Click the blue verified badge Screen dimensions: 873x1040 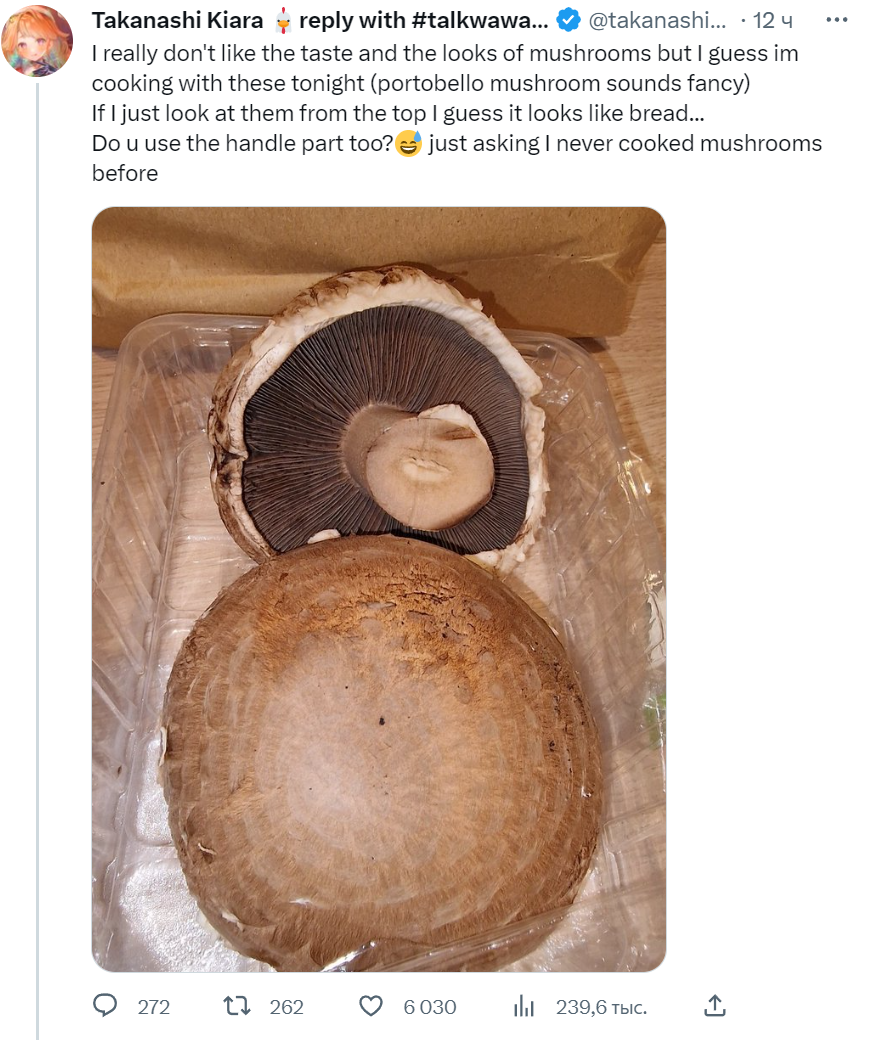(x=568, y=21)
